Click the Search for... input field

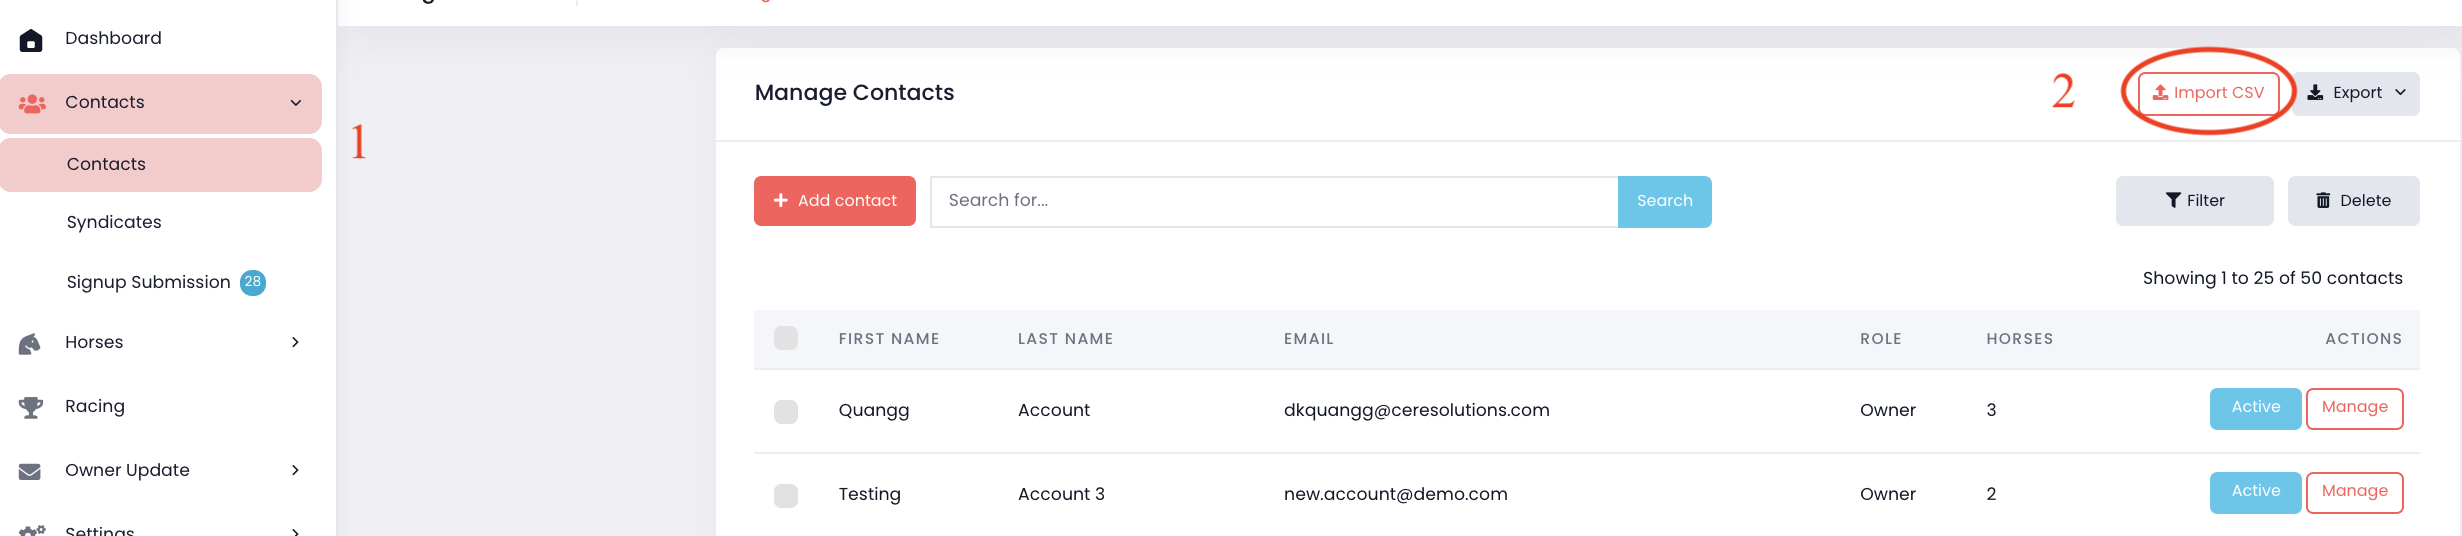pyautogui.click(x=1273, y=201)
